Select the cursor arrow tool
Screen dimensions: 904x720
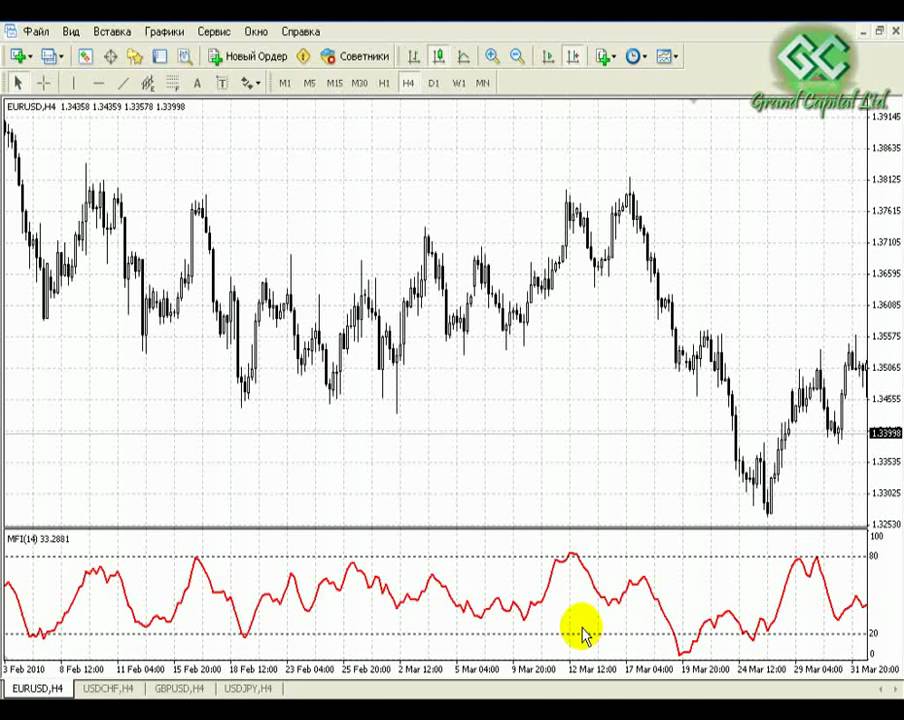pyautogui.click(x=18, y=83)
